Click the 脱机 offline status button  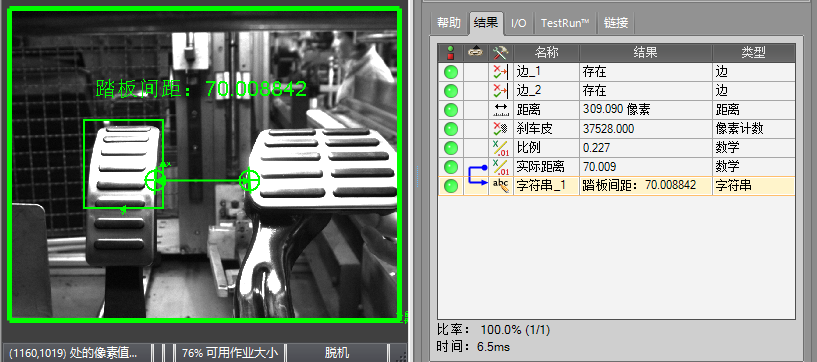click(337, 353)
